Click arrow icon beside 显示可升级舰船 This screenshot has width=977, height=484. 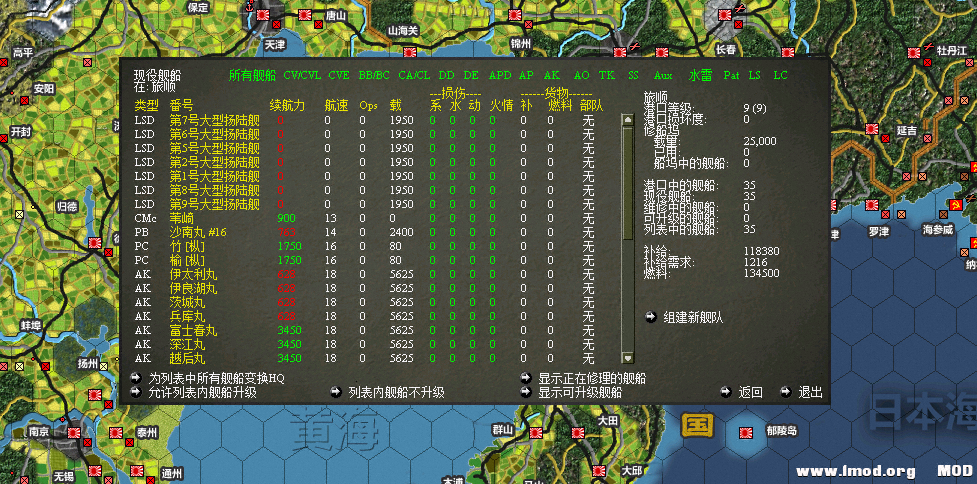click(526, 392)
